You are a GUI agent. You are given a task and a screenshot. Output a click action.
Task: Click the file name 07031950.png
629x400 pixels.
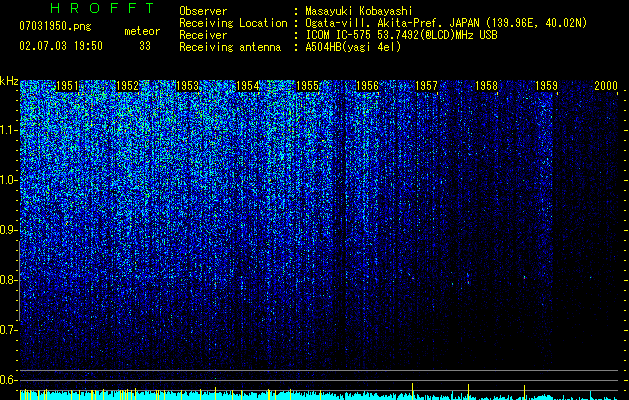pyautogui.click(x=55, y=27)
